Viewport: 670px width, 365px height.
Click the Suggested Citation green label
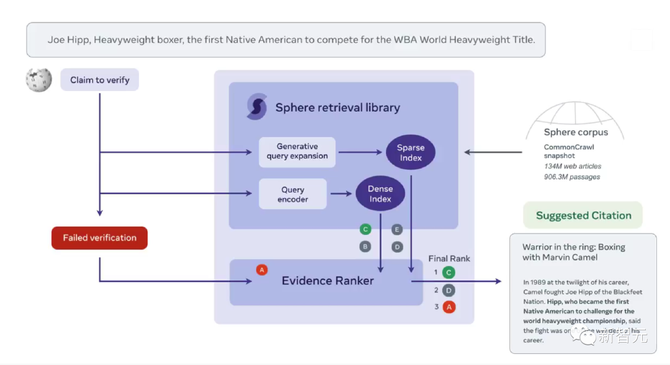point(583,215)
